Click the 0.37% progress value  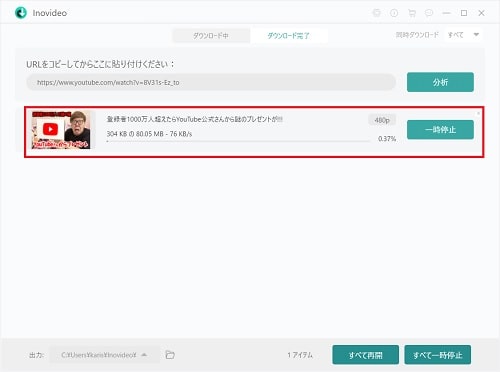pos(387,139)
